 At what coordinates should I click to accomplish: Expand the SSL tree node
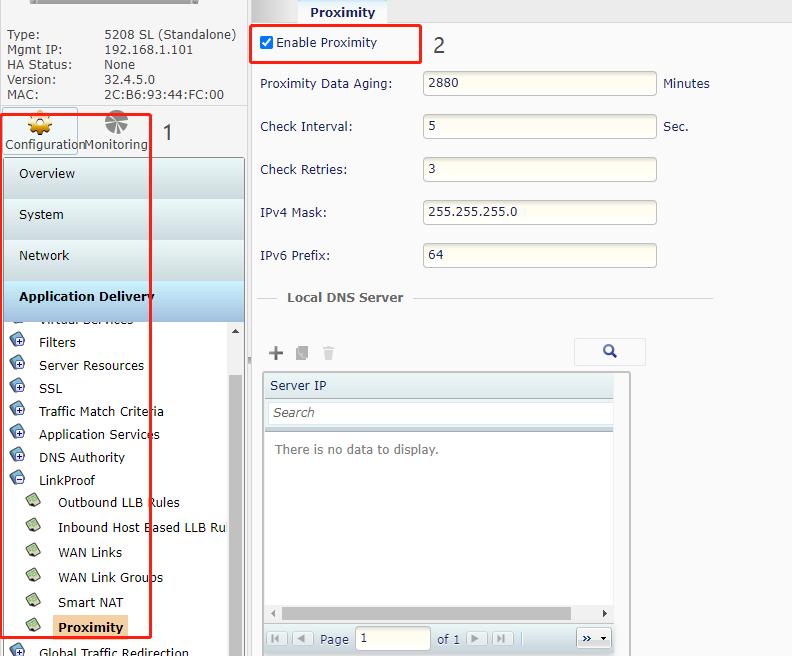click(18, 386)
